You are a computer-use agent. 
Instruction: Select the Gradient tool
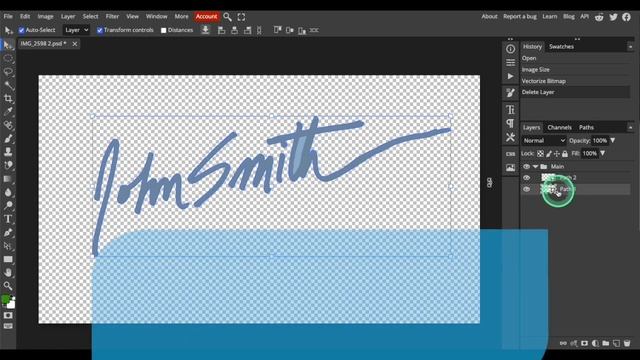[x=8, y=179]
